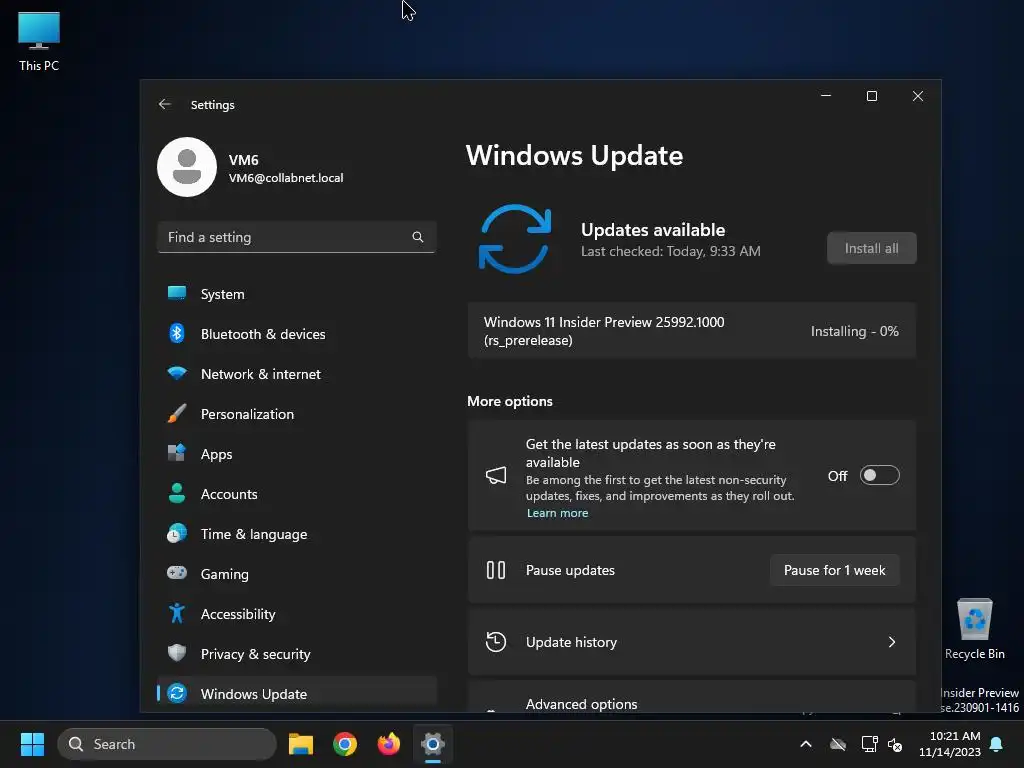Click the Update history clock icon
This screenshot has width=1024, height=768.
[x=496, y=642]
